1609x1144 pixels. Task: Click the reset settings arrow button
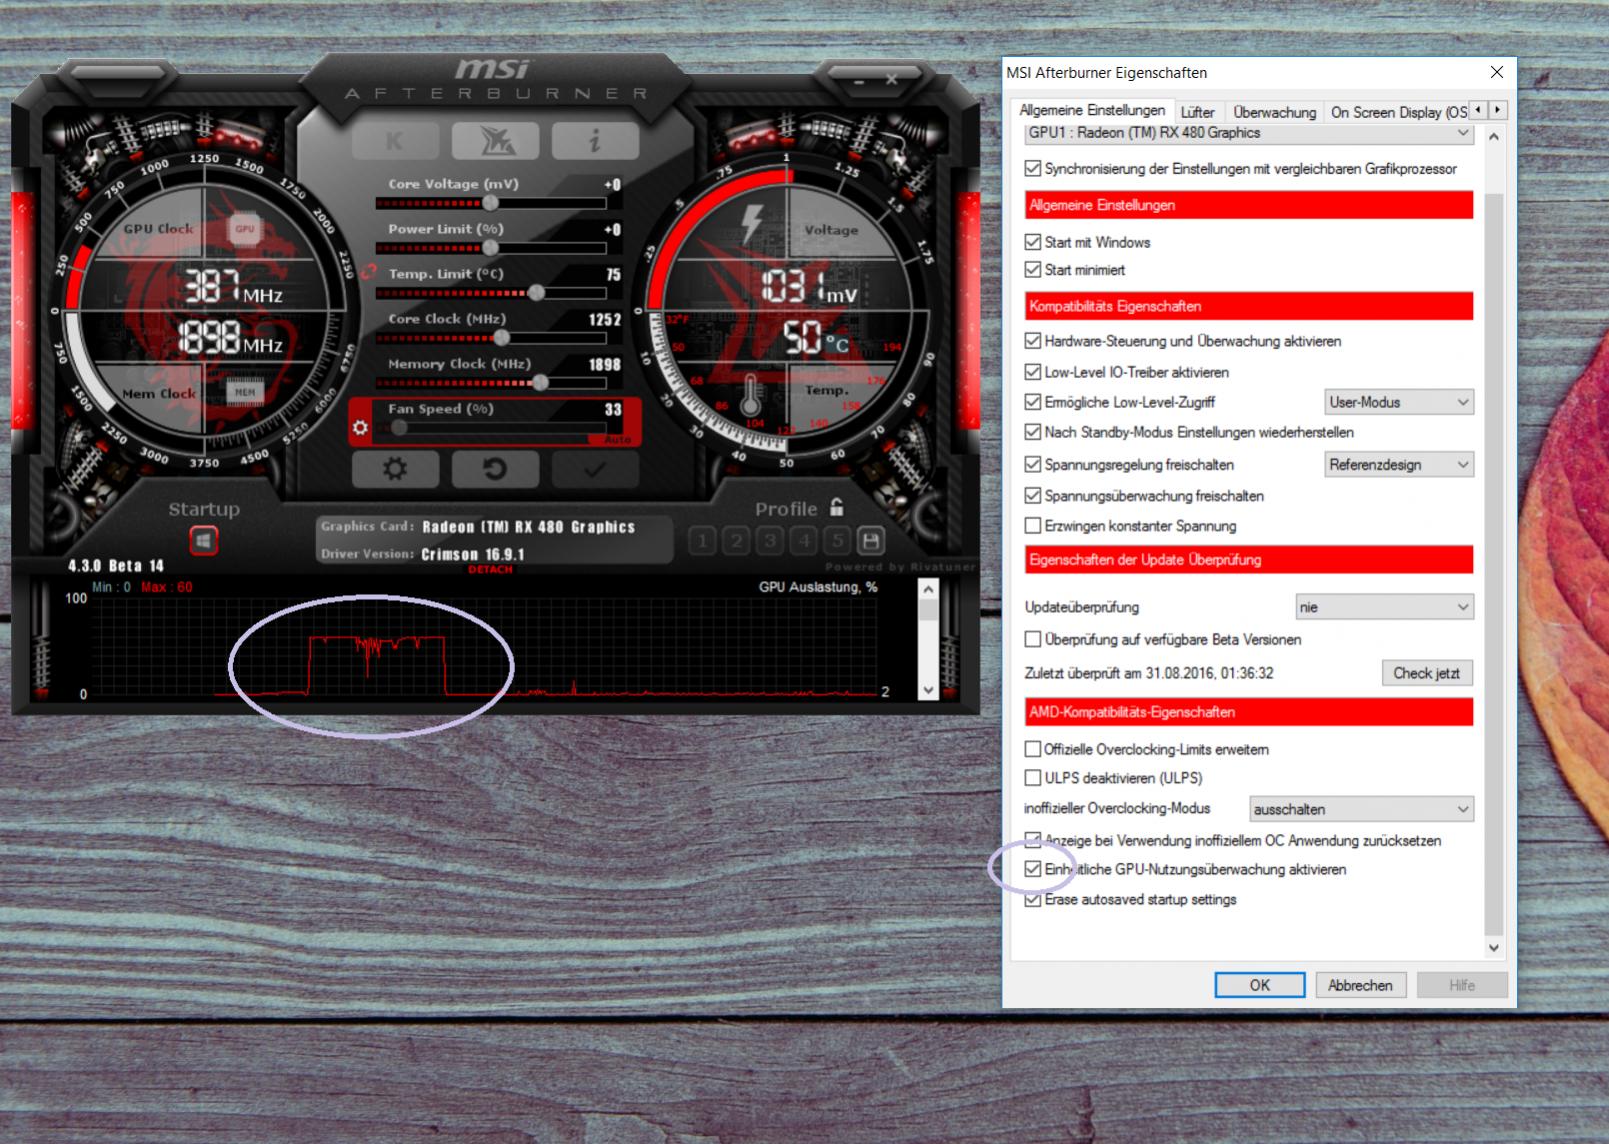pos(495,468)
